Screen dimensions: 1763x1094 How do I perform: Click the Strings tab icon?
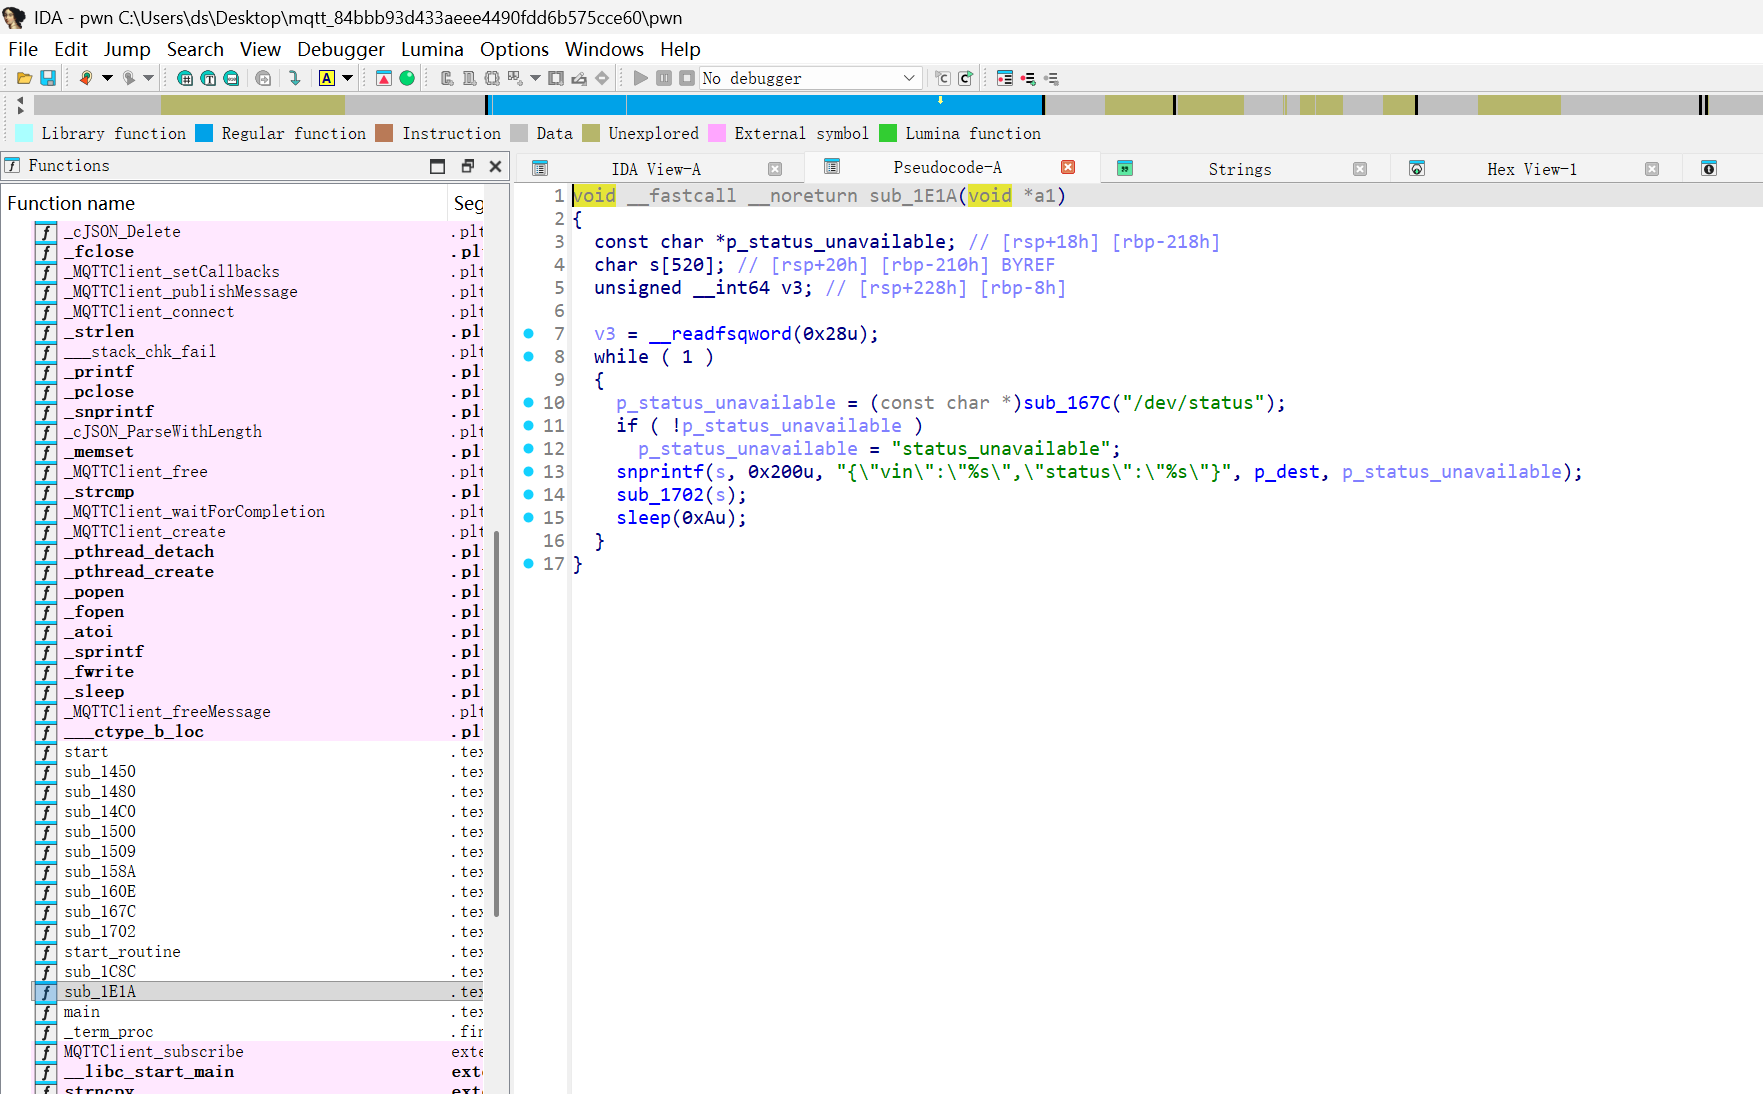[1125, 169]
